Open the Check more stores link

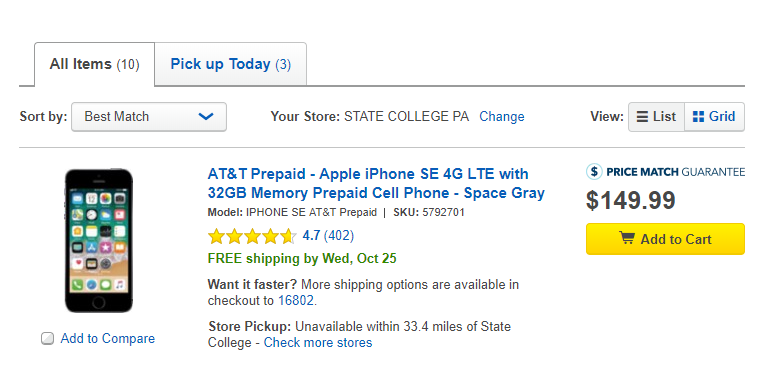click(318, 343)
